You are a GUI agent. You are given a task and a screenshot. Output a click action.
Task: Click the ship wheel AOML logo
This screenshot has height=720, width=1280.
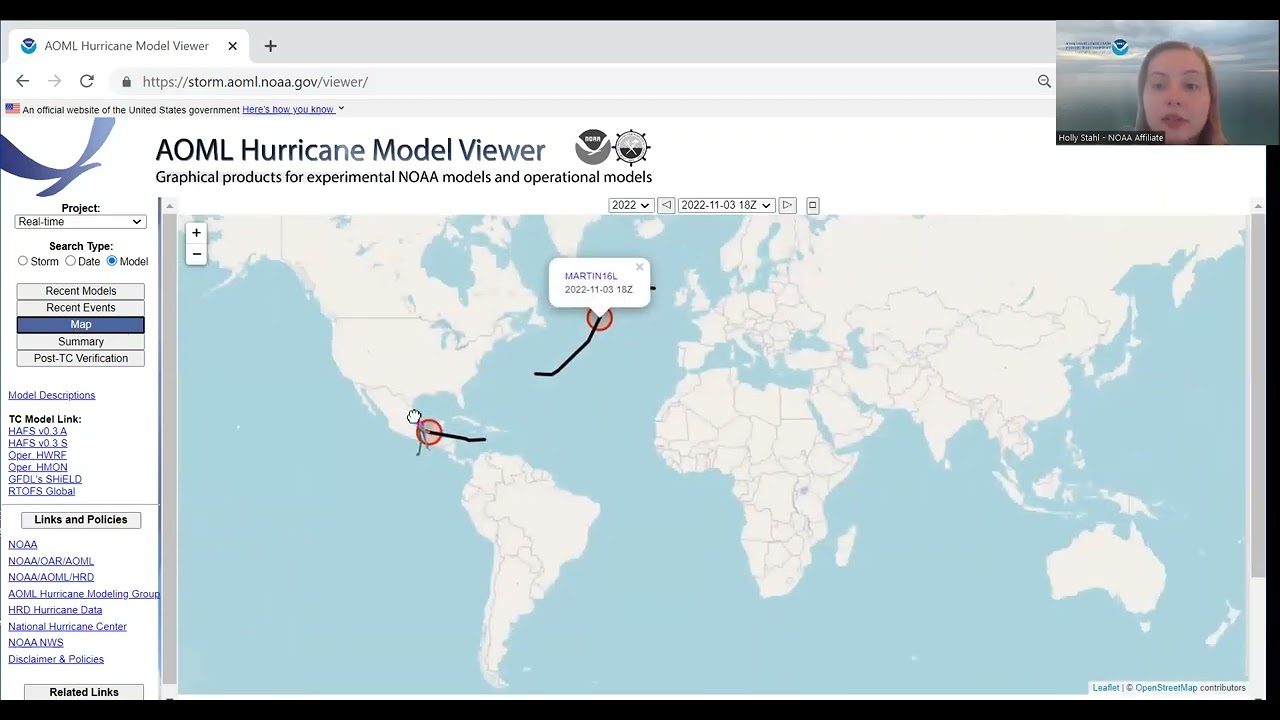point(632,147)
